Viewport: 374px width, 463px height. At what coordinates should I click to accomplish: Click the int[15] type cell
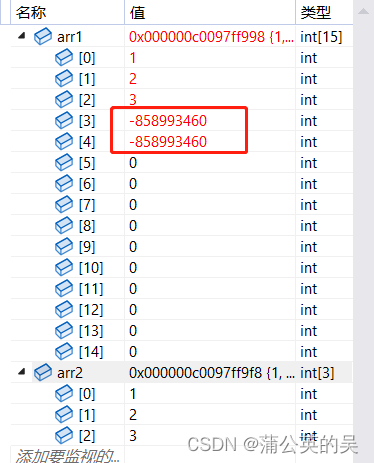pos(321,37)
